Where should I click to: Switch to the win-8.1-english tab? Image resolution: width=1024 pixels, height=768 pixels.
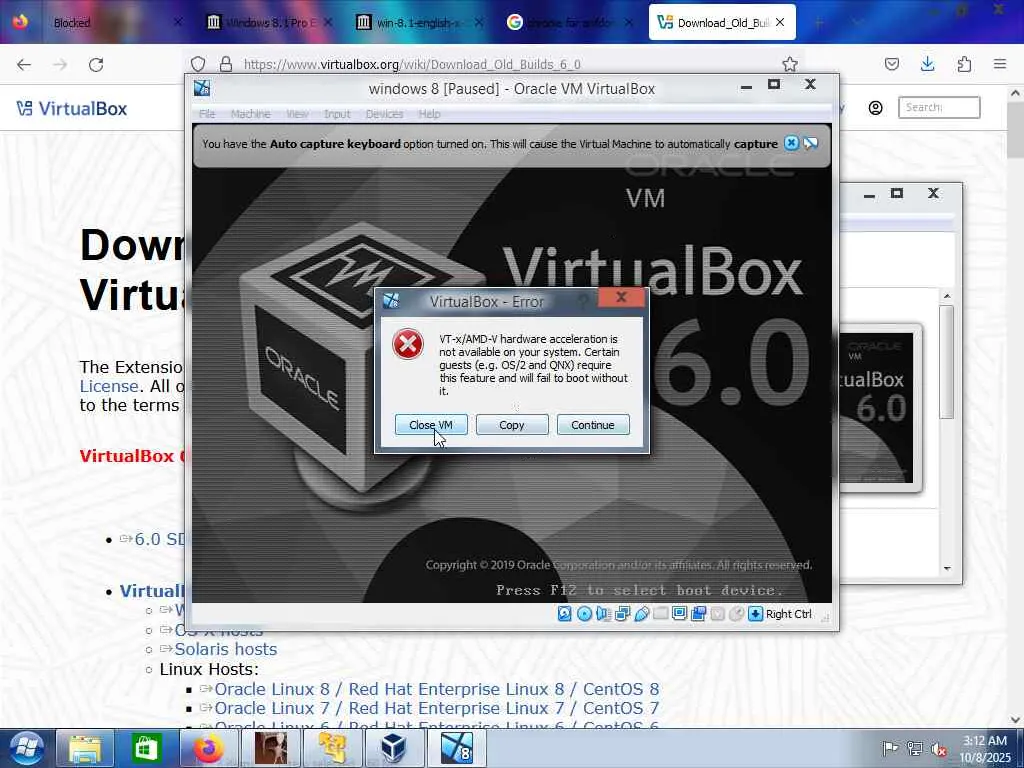point(418,23)
